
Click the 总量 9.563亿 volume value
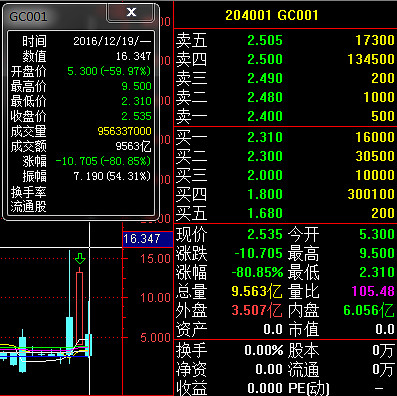(256, 291)
